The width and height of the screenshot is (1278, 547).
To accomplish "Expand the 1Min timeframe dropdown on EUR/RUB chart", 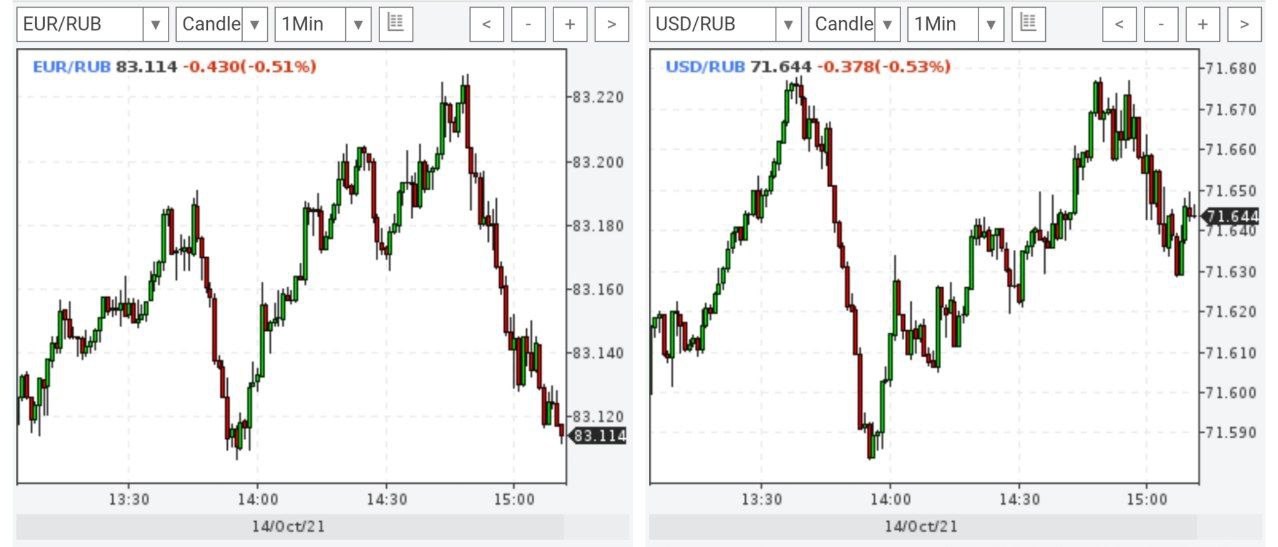I will (x=322, y=23).
